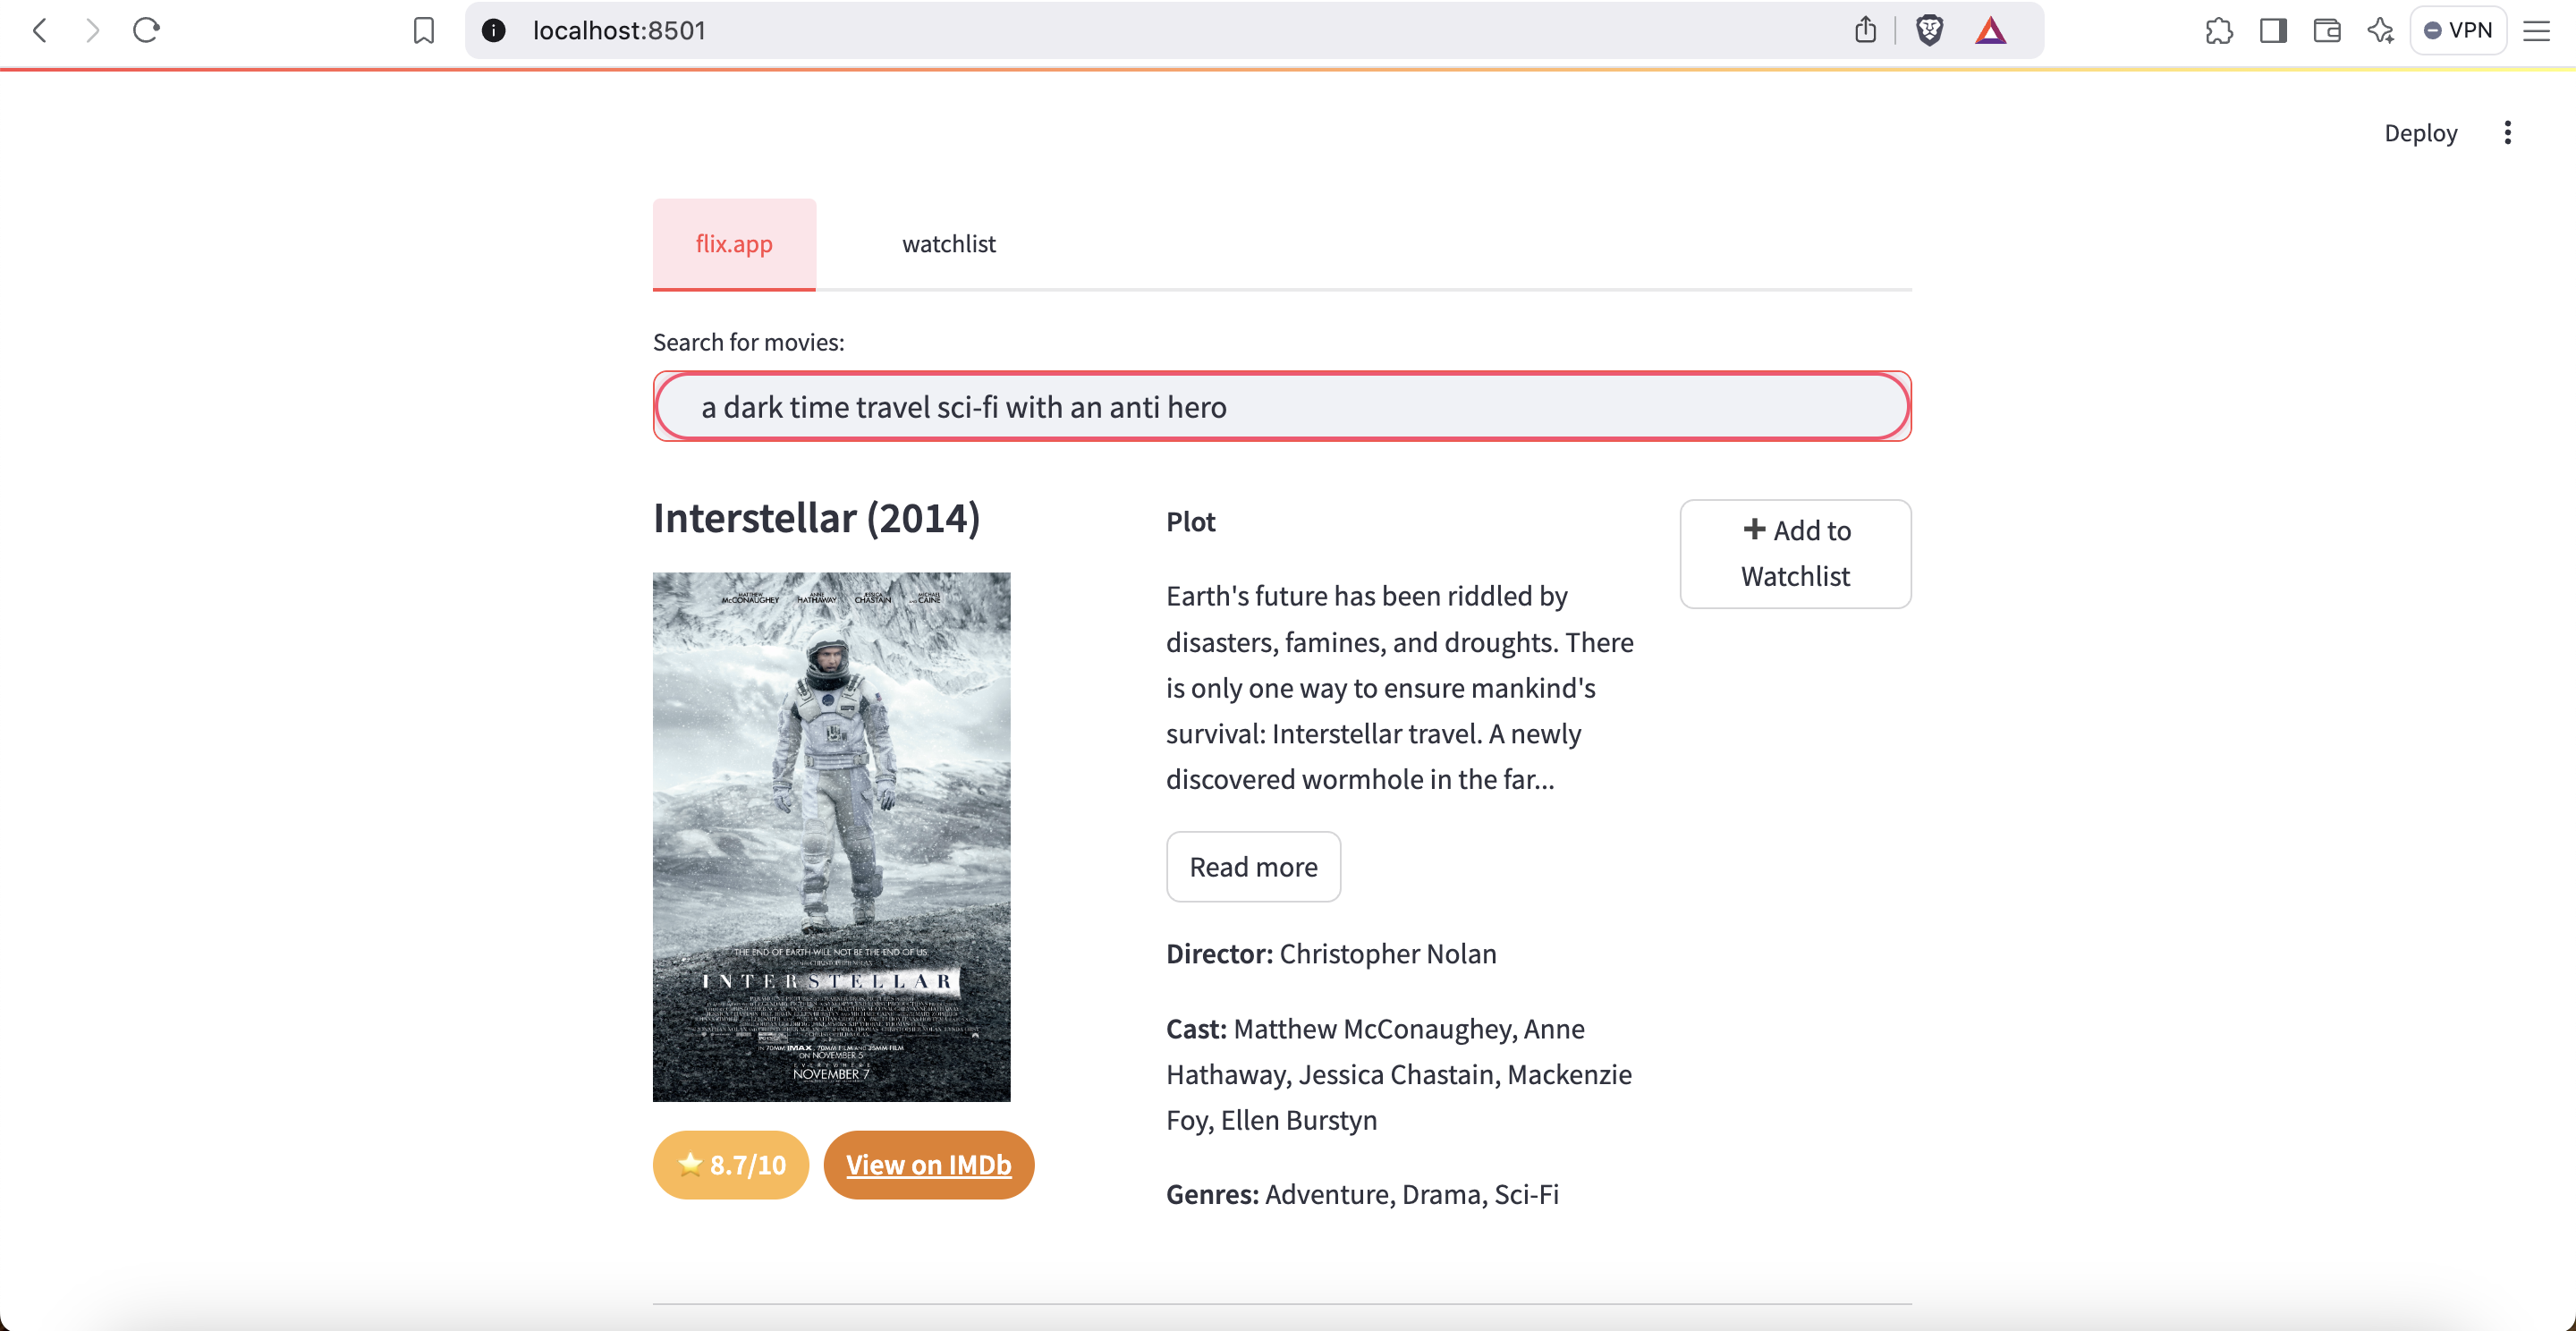Click the Interstellar poster image

[831, 836]
